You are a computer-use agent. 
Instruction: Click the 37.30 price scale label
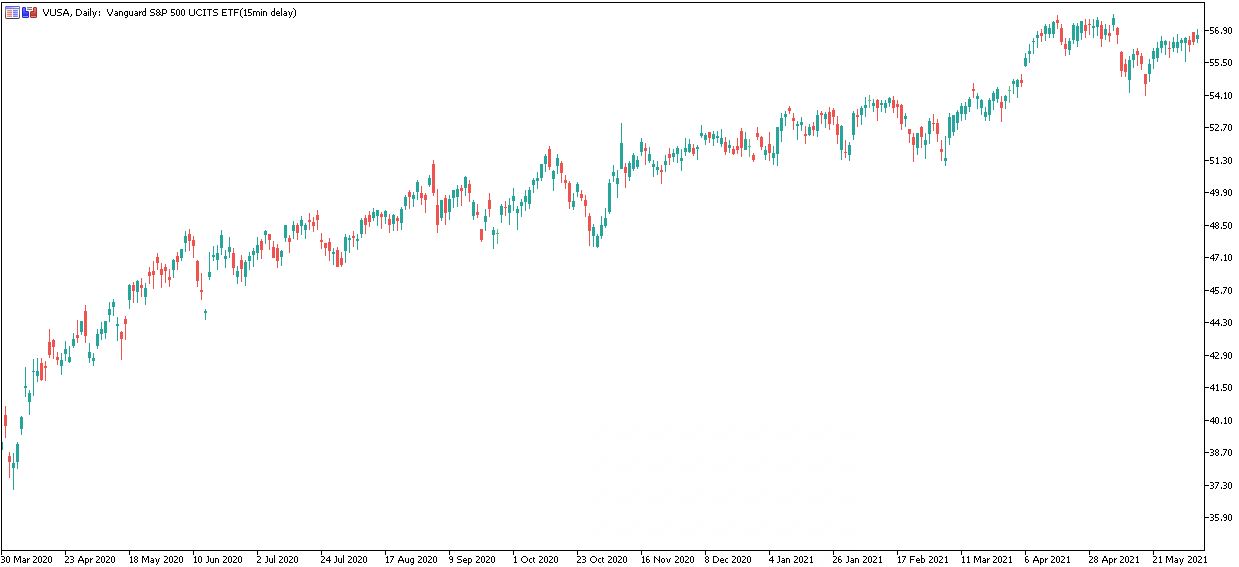[x=1220, y=486]
